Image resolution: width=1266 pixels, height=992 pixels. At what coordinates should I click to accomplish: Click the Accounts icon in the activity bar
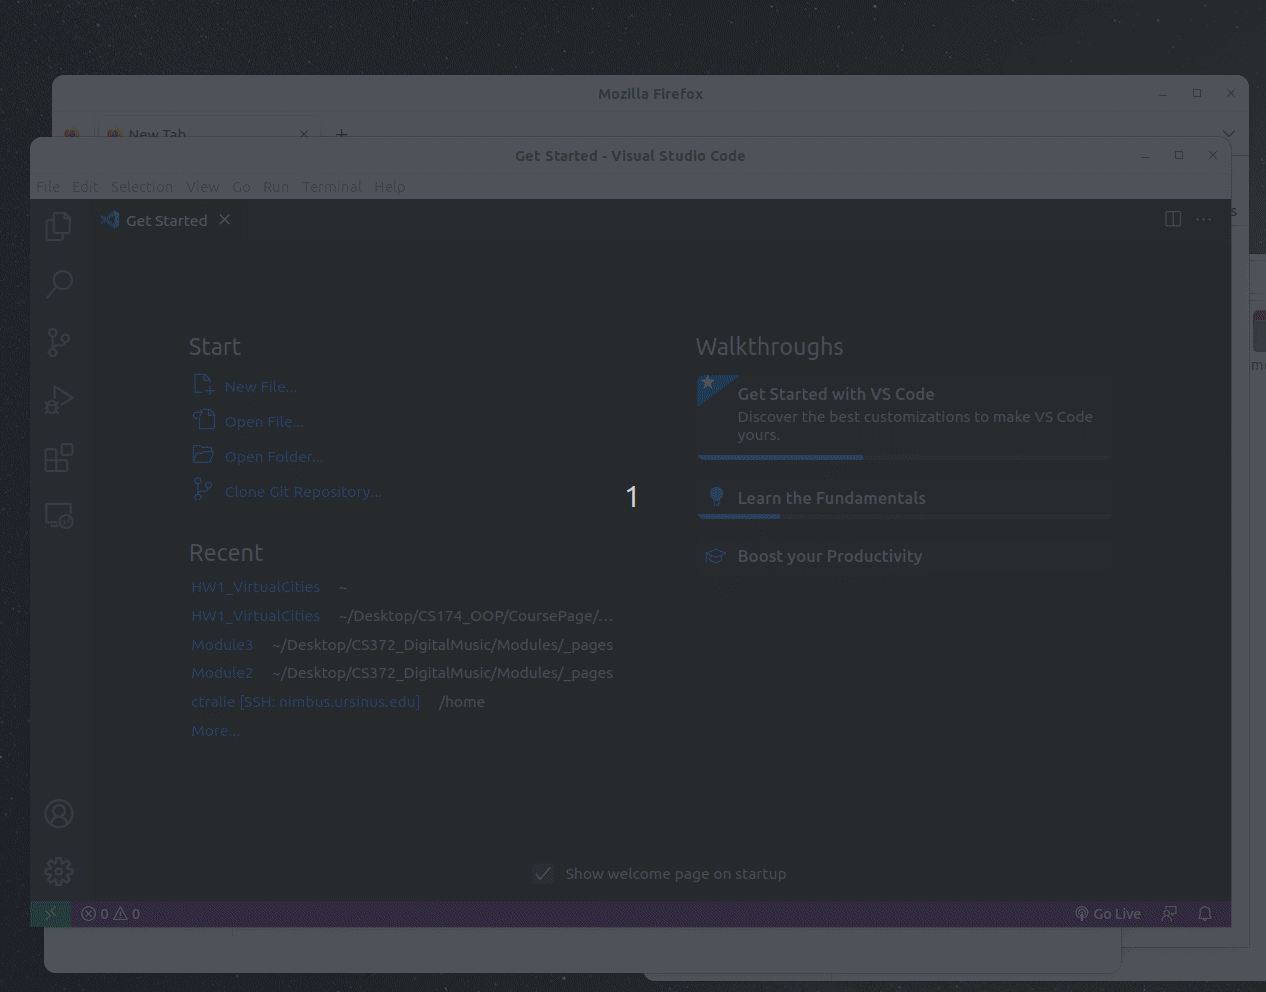pyautogui.click(x=59, y=814)
